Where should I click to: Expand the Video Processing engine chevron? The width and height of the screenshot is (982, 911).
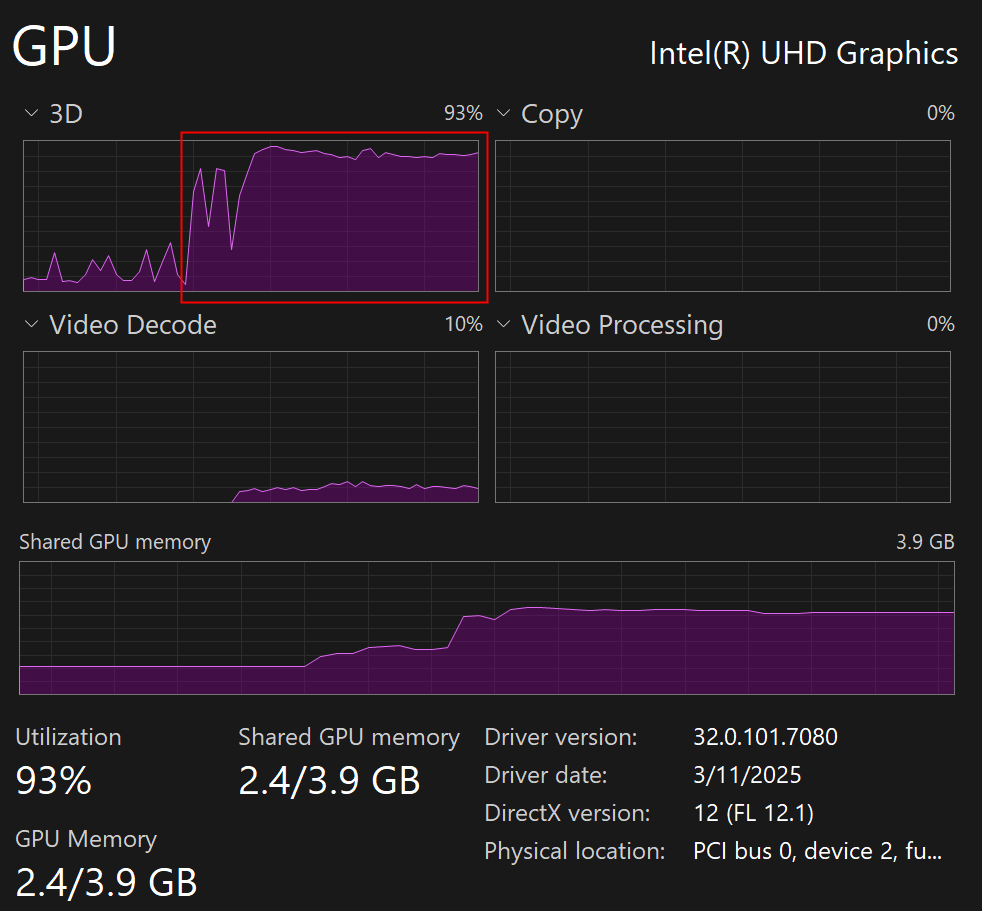click(503, 325)
